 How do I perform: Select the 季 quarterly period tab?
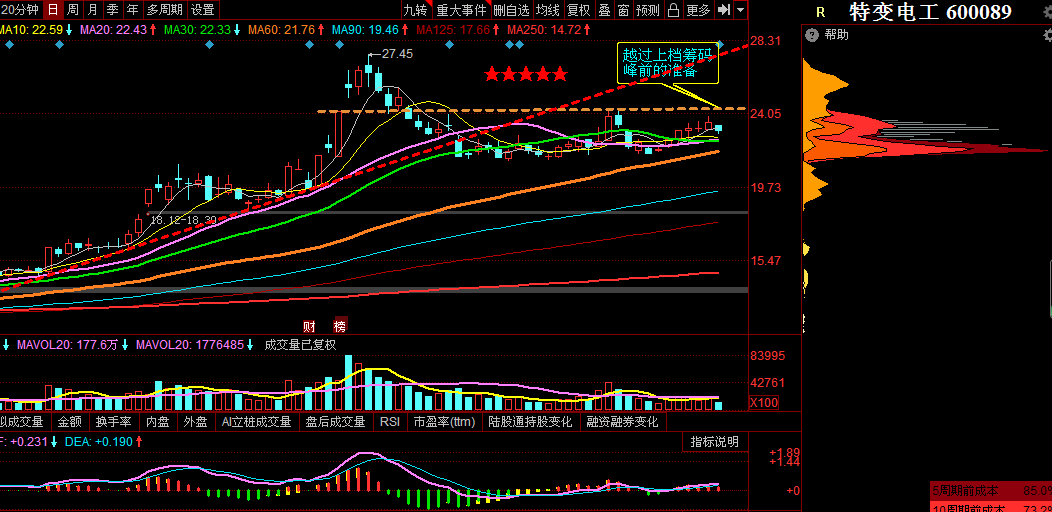(x=113, y=9)
